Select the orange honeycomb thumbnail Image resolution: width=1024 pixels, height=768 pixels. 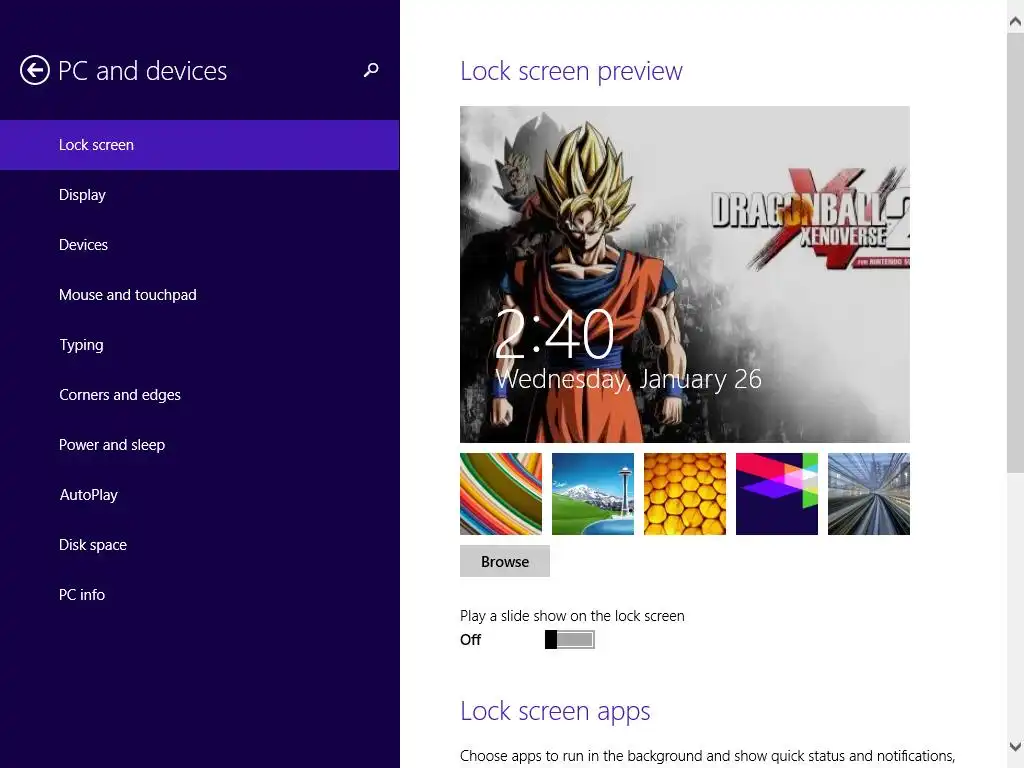point(684,494)
